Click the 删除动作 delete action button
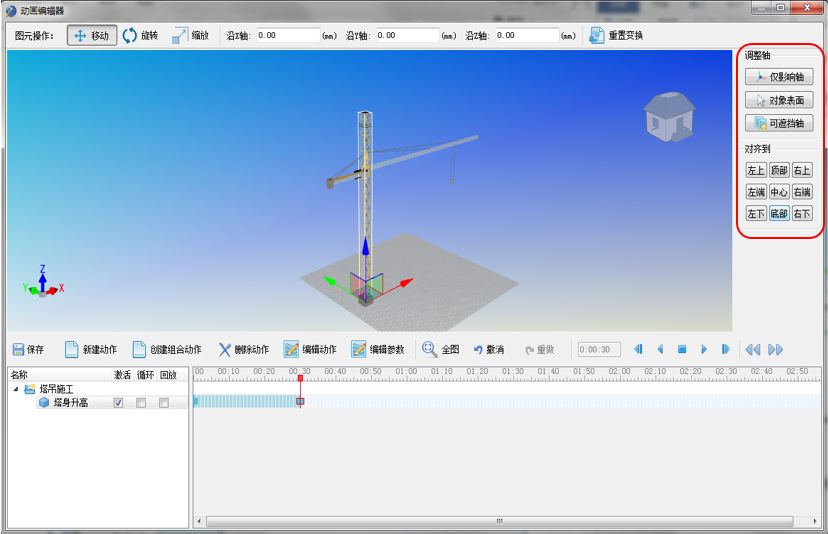Image resolution: width=828 pixels, height=534 pixels. point(244,349)
